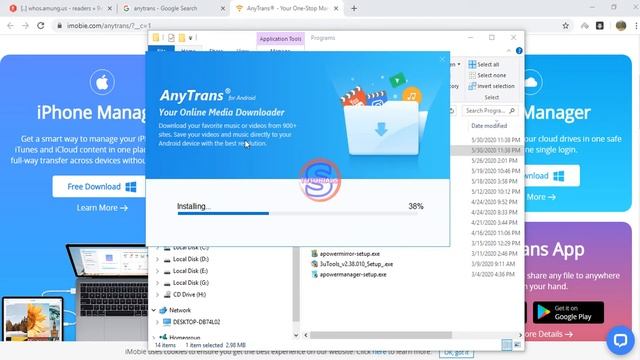Open Explorer help question icon
This screenshot has width=640, height=360.
[519, 51]
